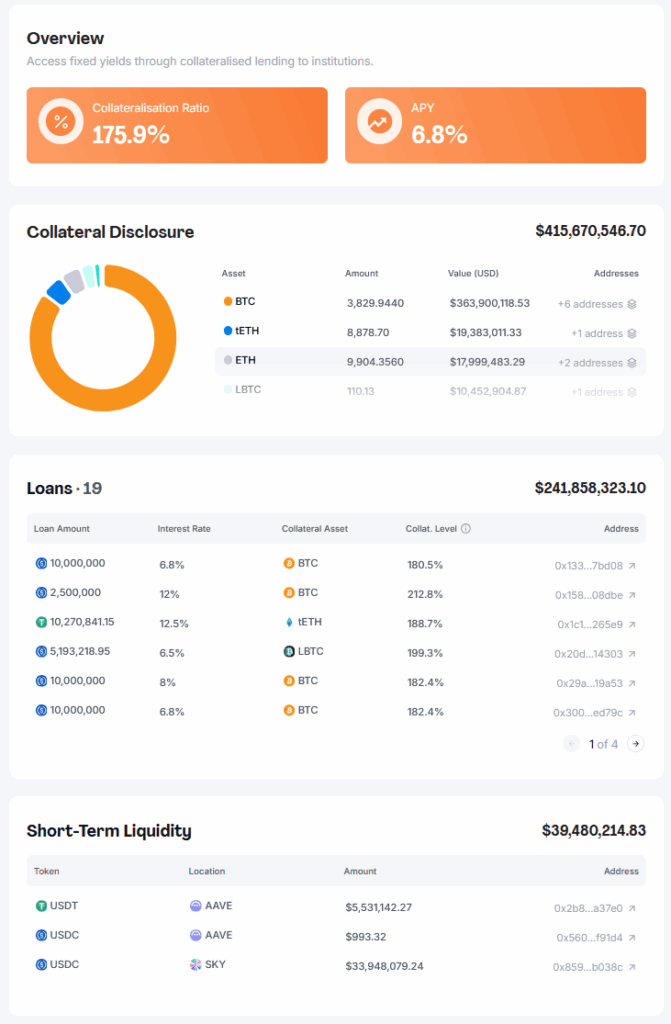The image size is (671, 1024).
Task: Open external link arrow for 0x29a...19a53
Action: pyautogui.click(x=632, y=683)
